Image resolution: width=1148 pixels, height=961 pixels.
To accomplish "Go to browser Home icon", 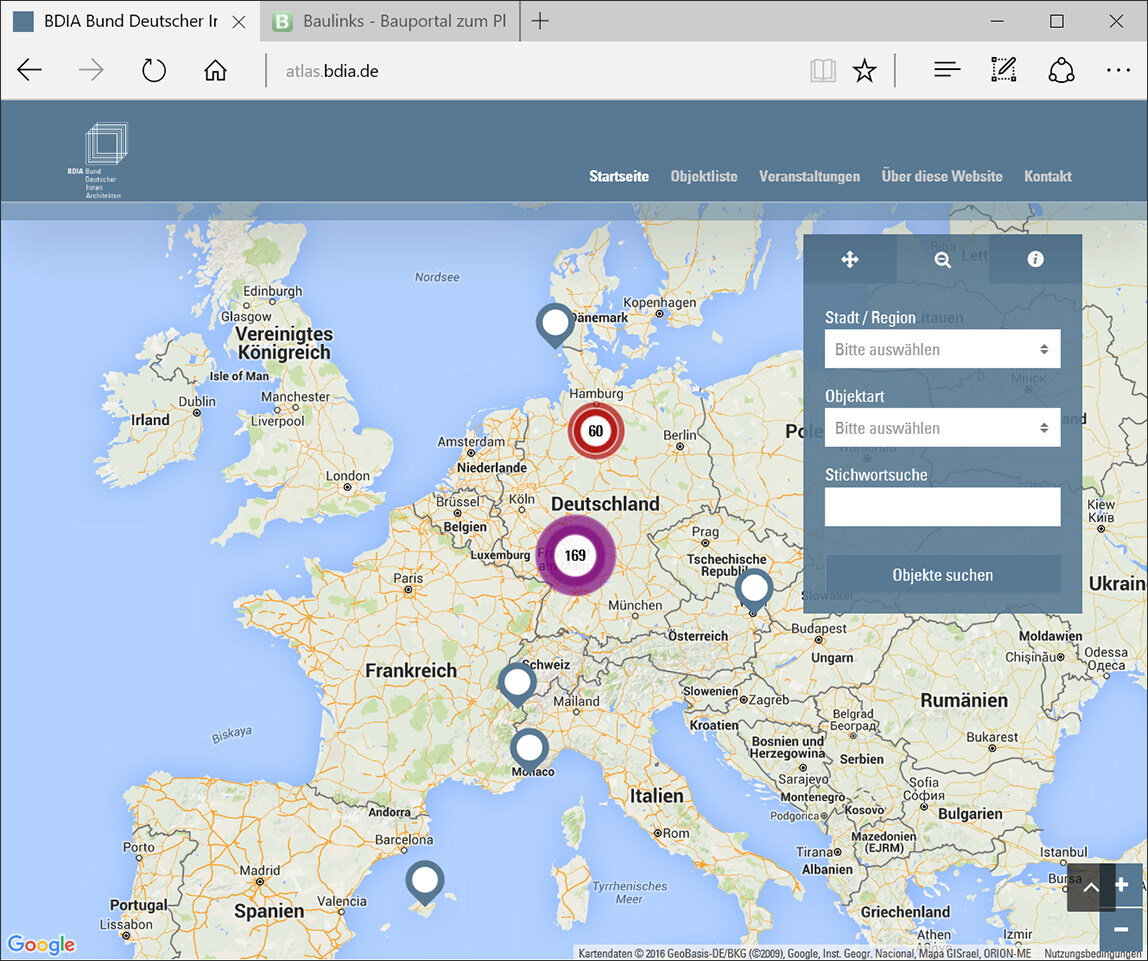I will [x=215, y=70].
